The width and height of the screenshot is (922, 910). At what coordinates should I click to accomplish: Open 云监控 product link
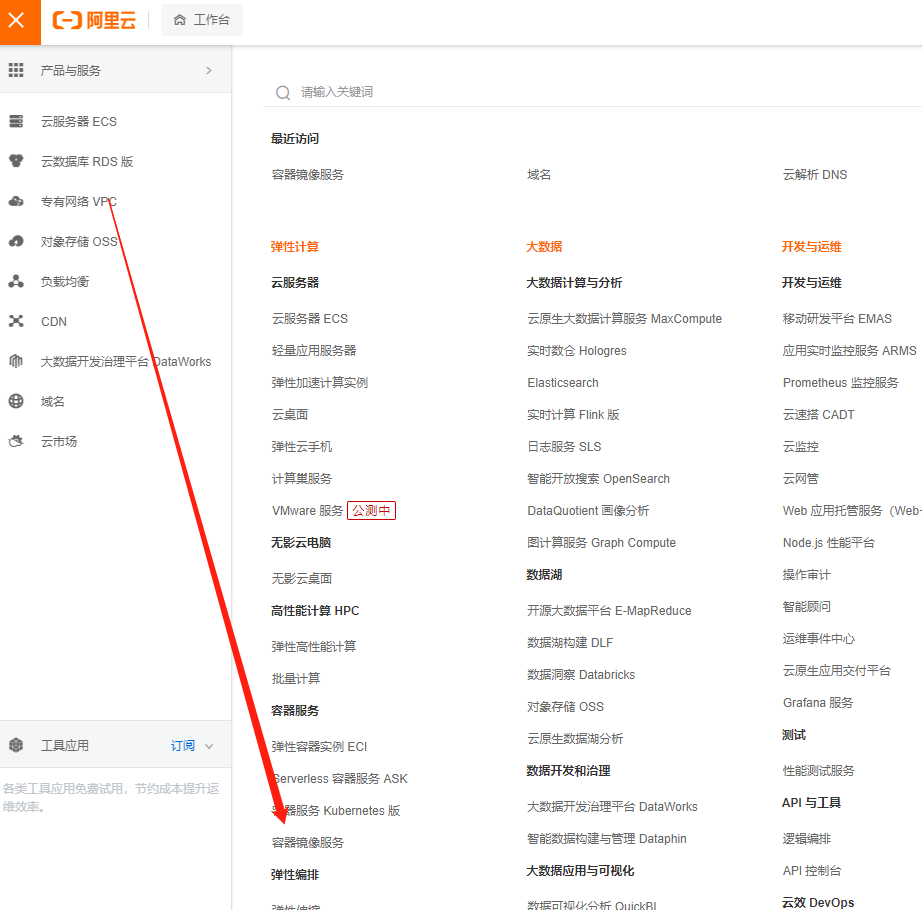(x=800, y=447)
